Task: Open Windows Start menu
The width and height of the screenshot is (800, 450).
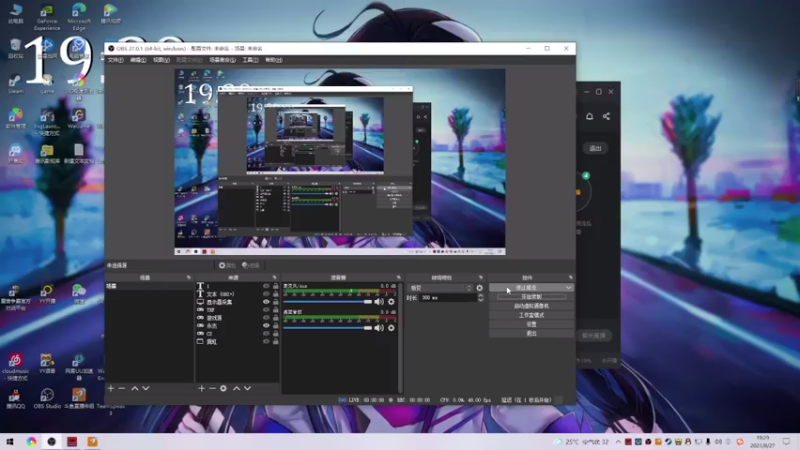Action: pyautogui.click(x=9, y=442)
